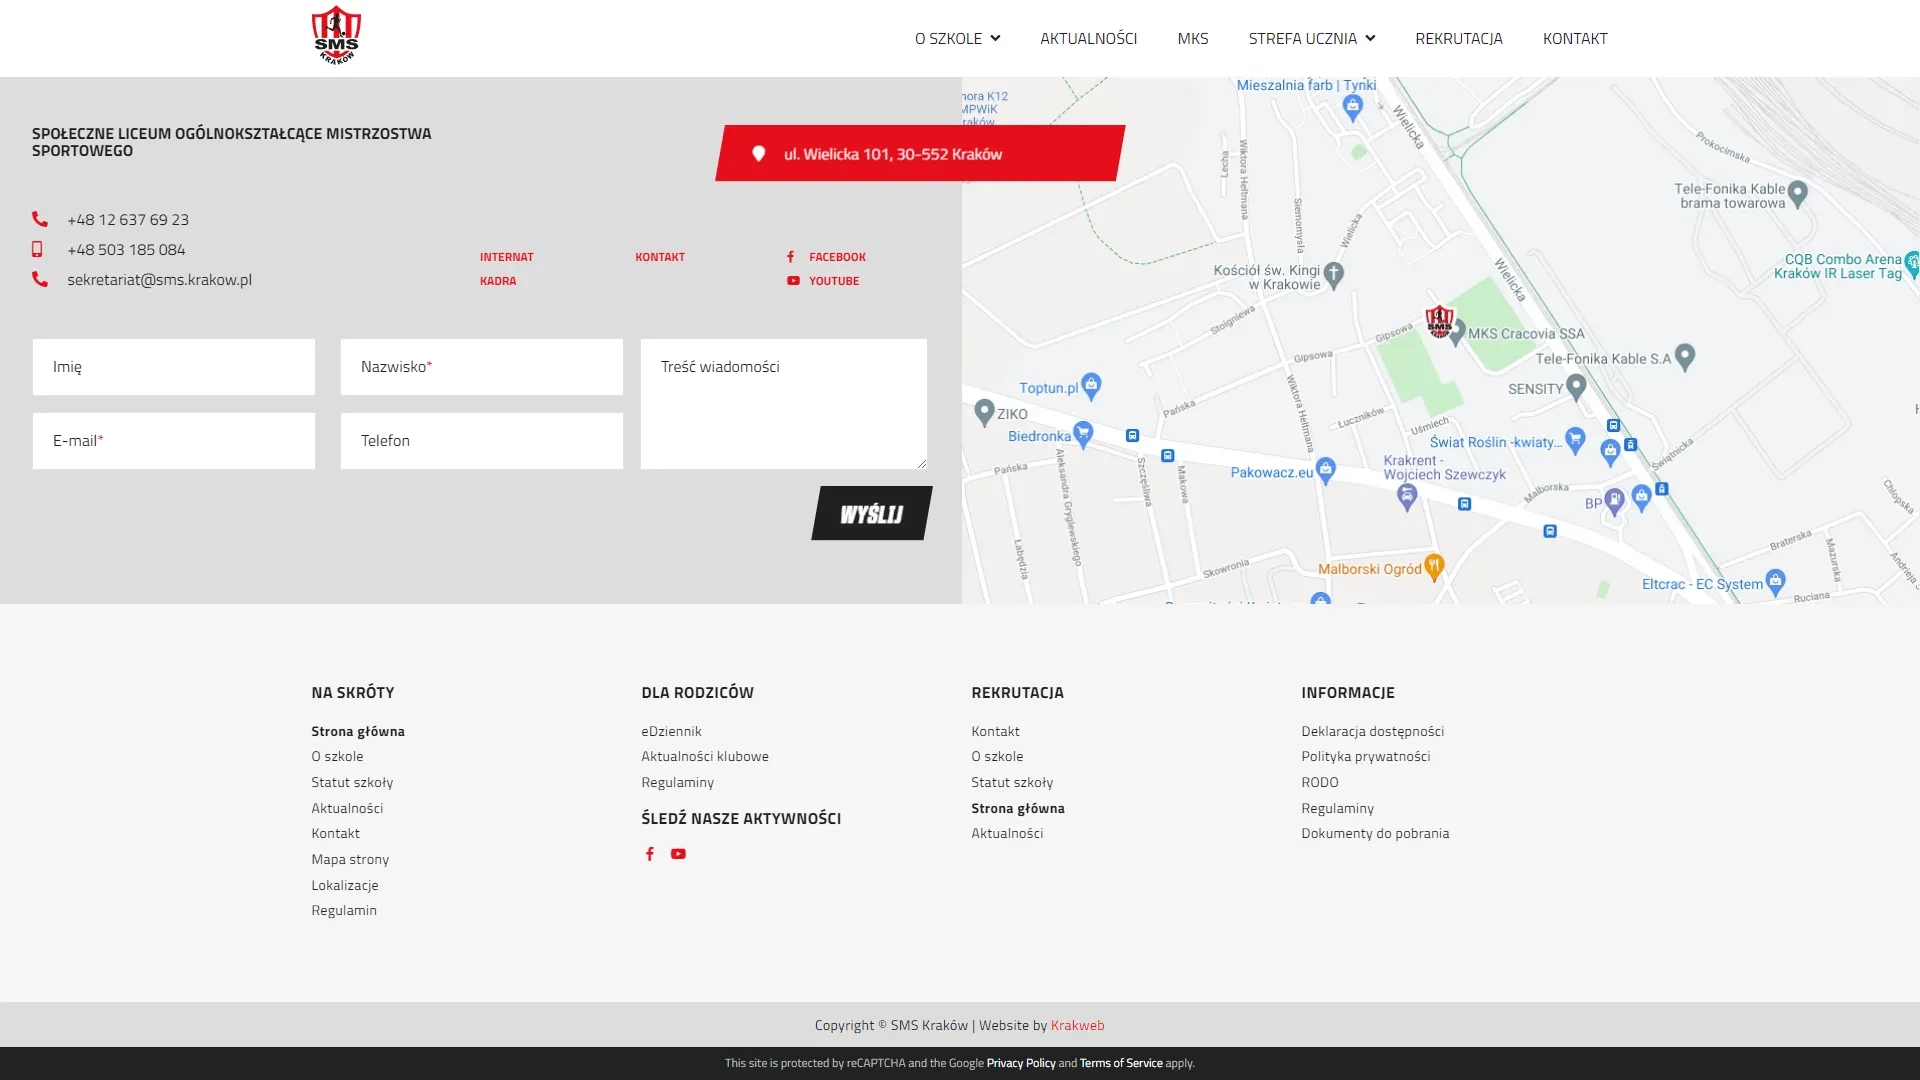The image size is (1920, 1080).
Task: Open the Terms of Service link
Action: coord(1121,1063)
